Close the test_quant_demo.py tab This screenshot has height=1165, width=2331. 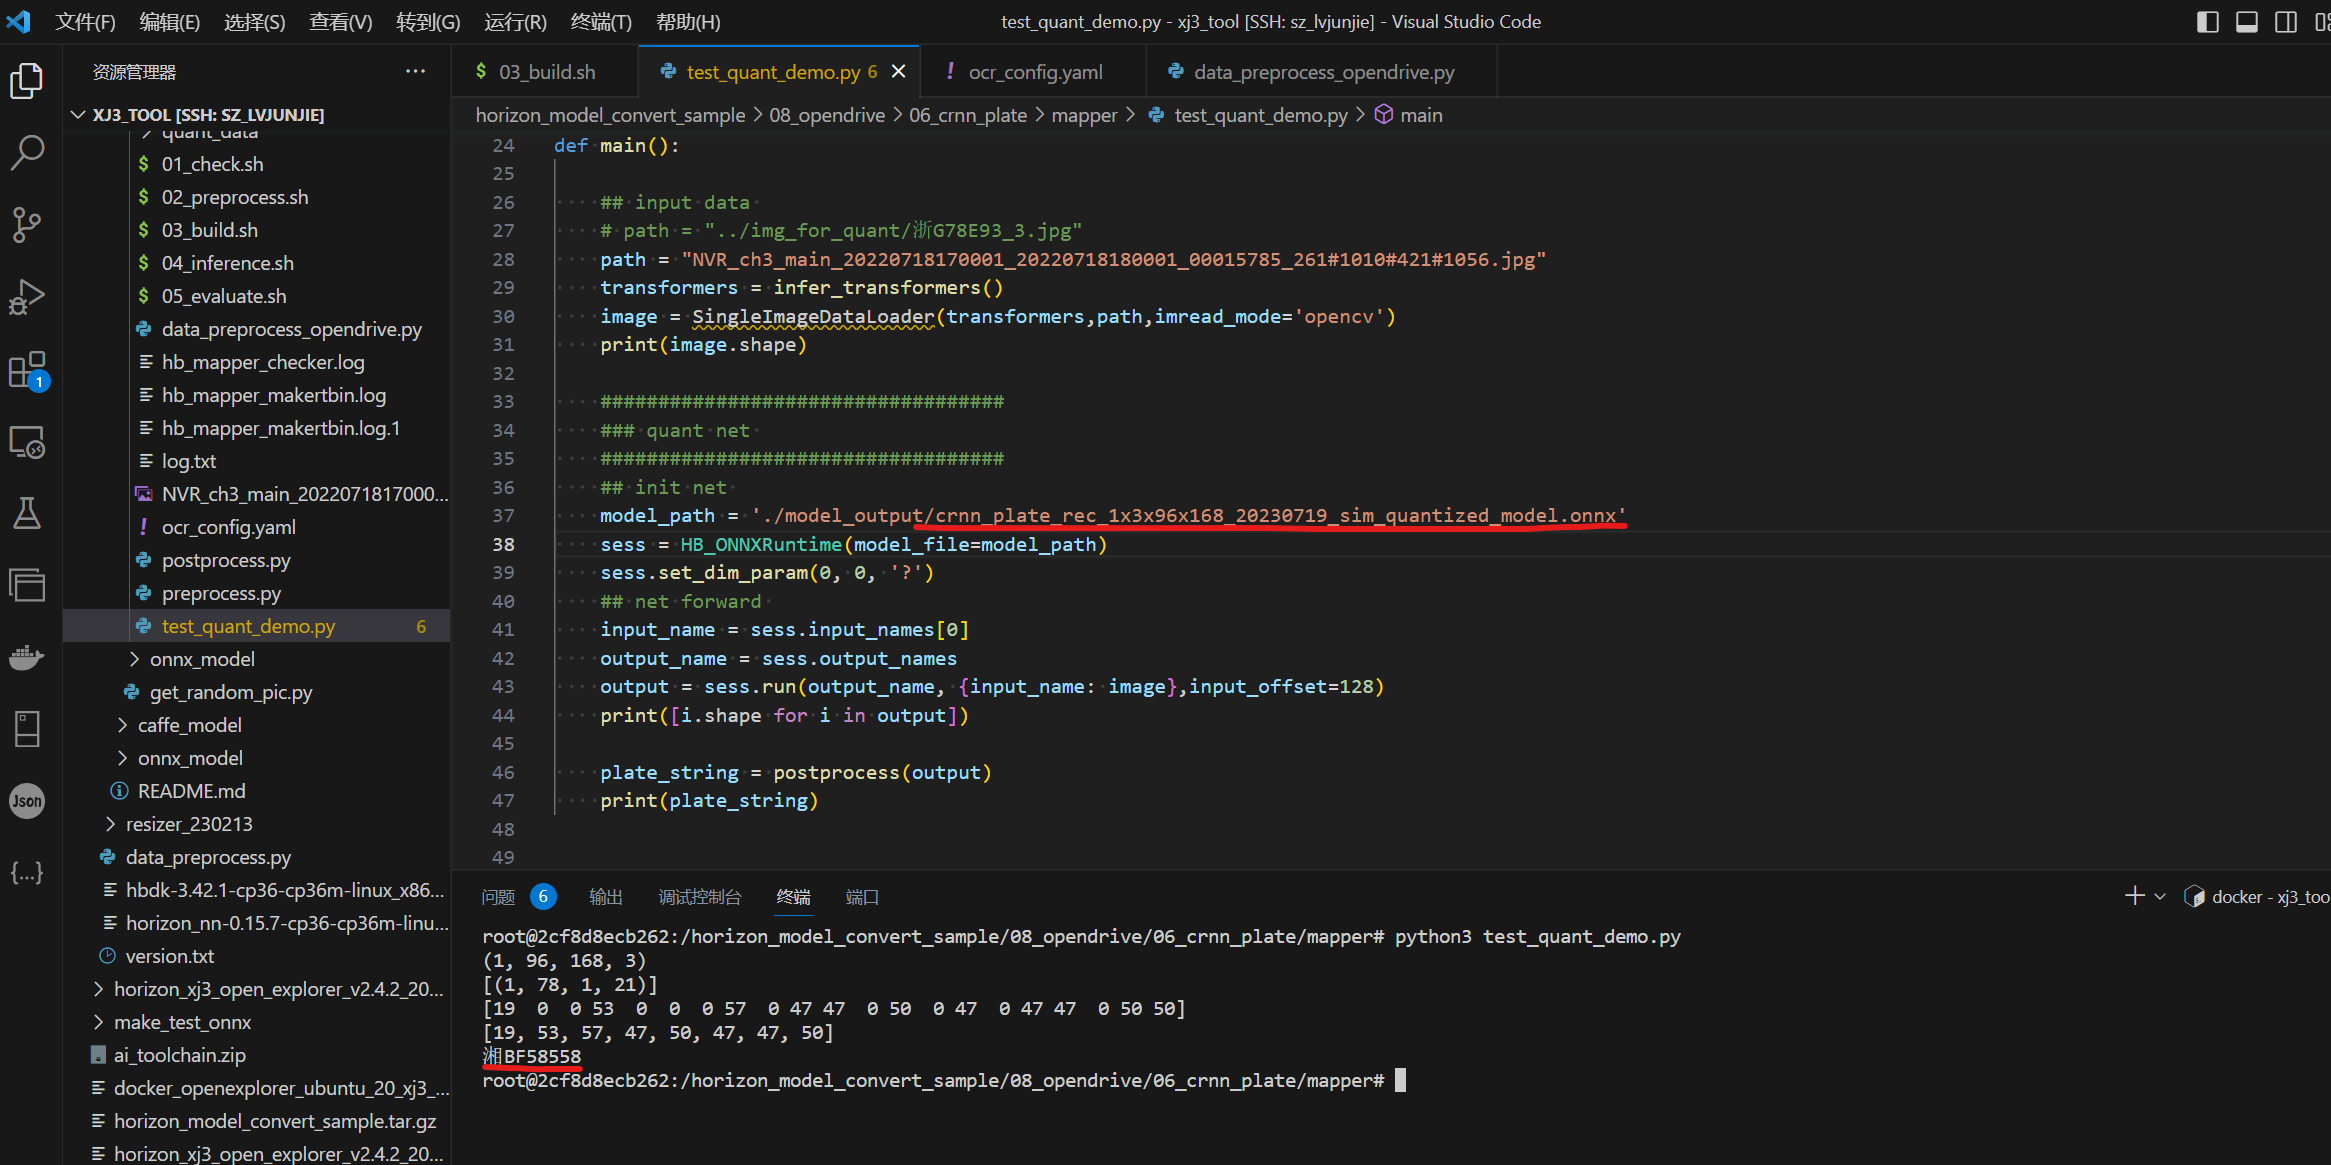pyautogui.click(x=898, y=72)
